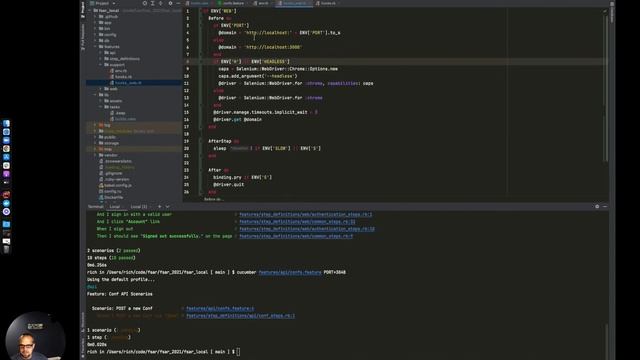This screenshot has width=640, height=360.
Task: Expand the step_definitions folder
Action: coord(101,59)
